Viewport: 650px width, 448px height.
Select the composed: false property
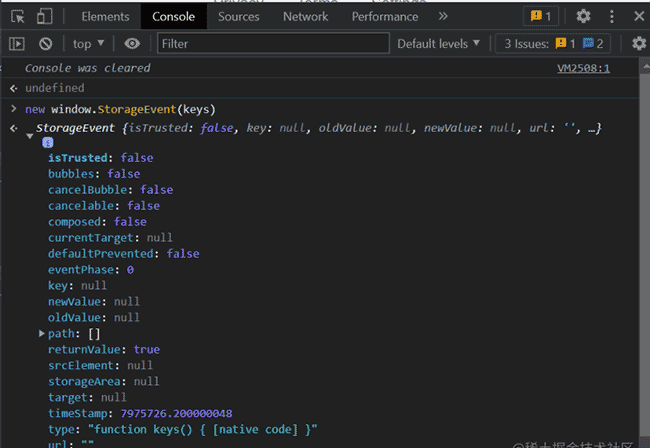pyautogui.click(x=97, y=222)
